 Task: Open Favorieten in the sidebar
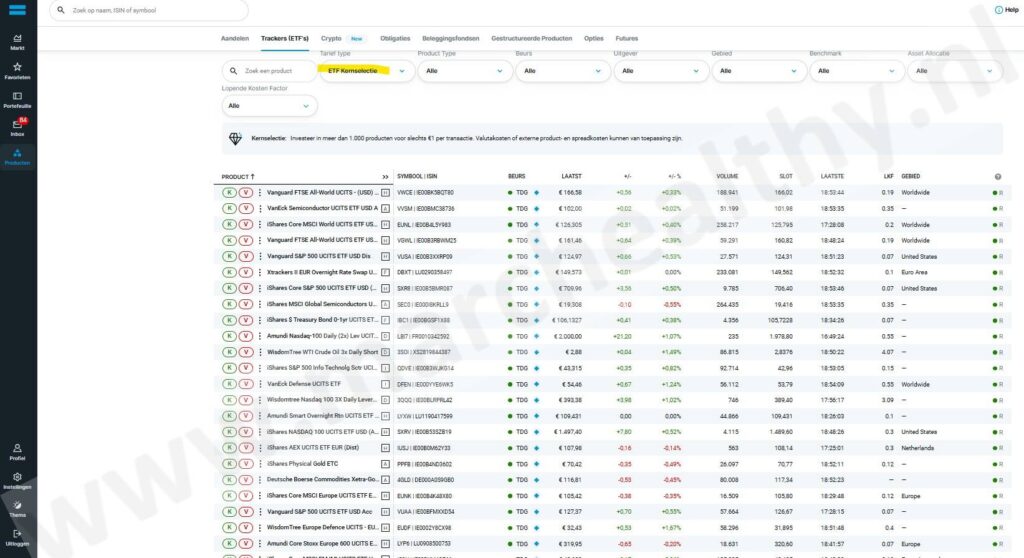pos(17,71)
